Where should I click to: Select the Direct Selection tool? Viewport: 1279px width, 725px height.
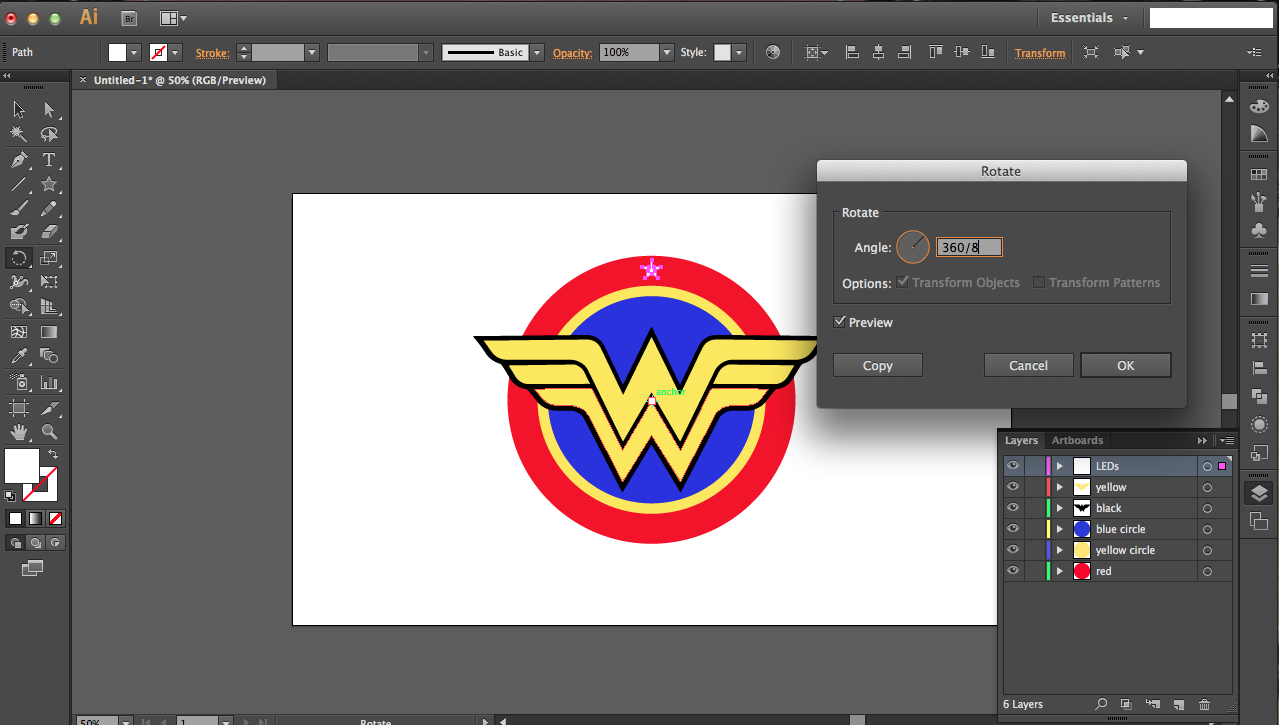point(49,110)
